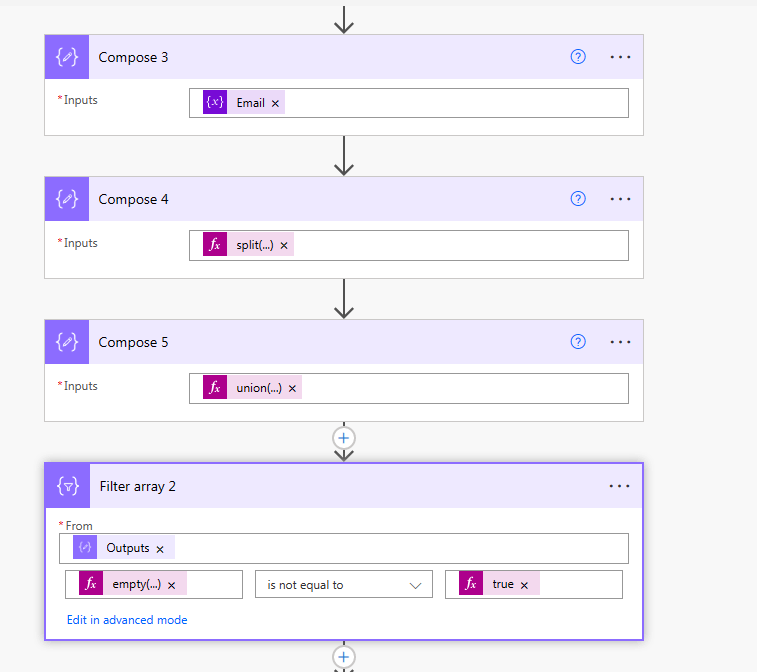Open the Filter array 2 ellipsis menu

tap(619, 486)
